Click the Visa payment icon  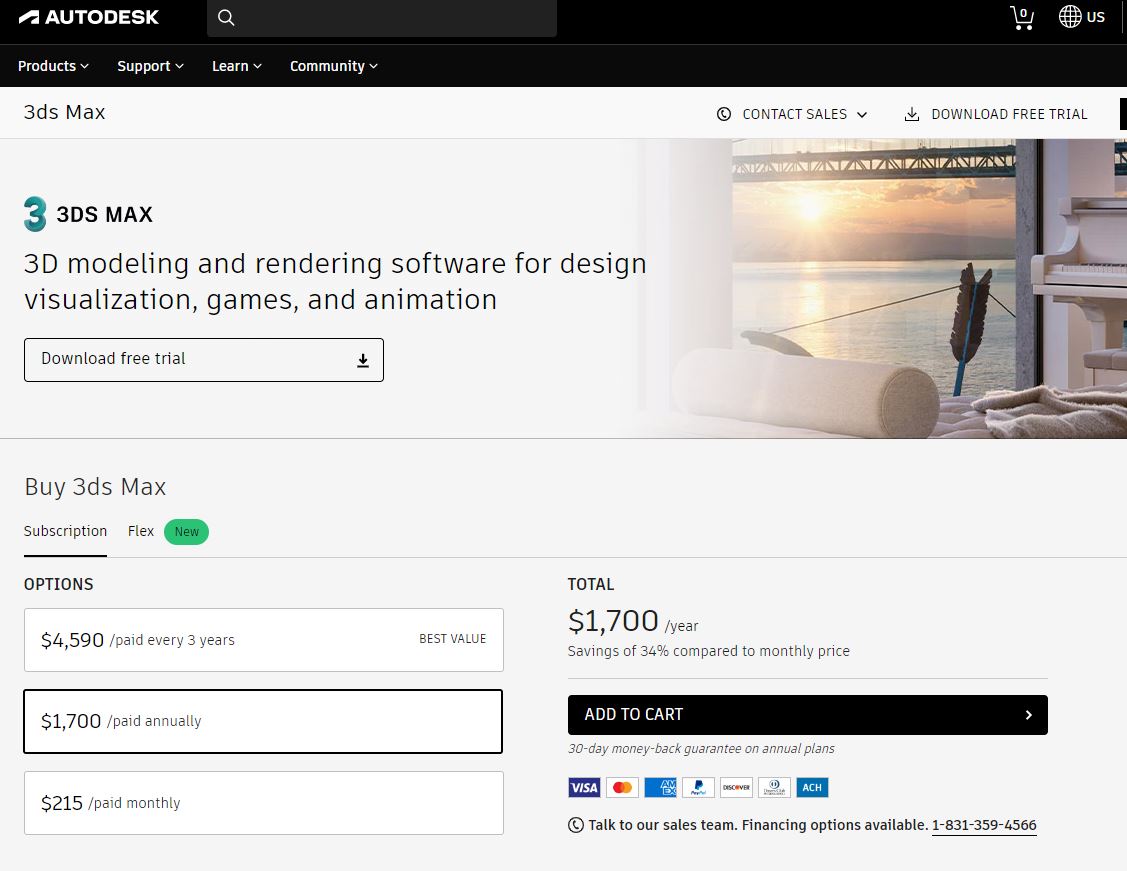click(x=584, y=788)
